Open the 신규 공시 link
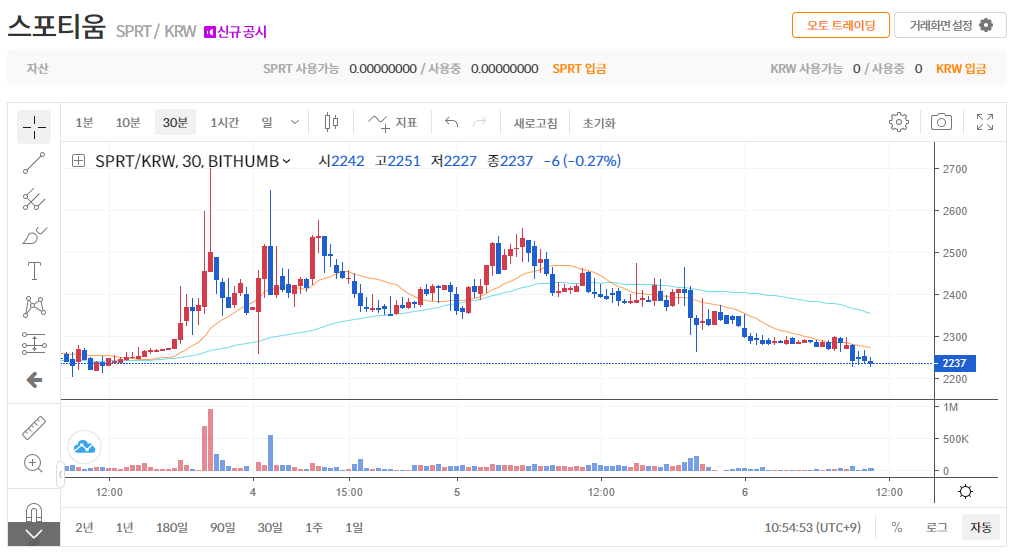The image size is (1013, 556). [x=236, y=32]
